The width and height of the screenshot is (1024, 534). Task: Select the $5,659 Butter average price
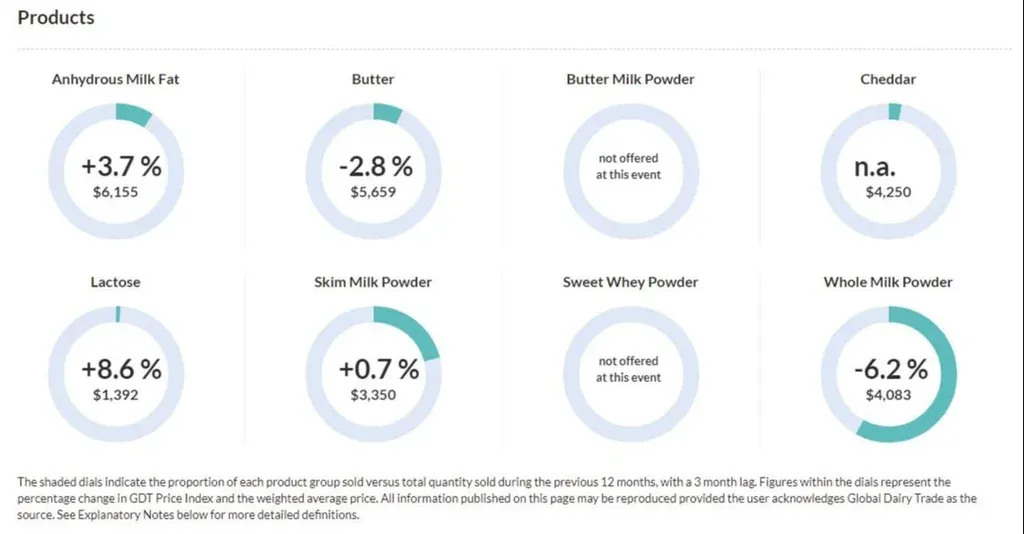[373, 192]
